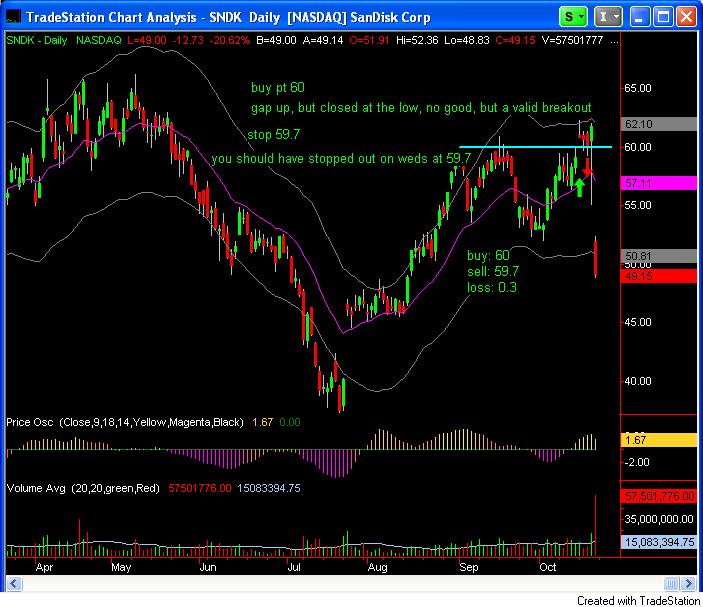Click the 'A=49.14' ask status value
Viewport: 703px width, 607px height.
(x=323, y=40)
